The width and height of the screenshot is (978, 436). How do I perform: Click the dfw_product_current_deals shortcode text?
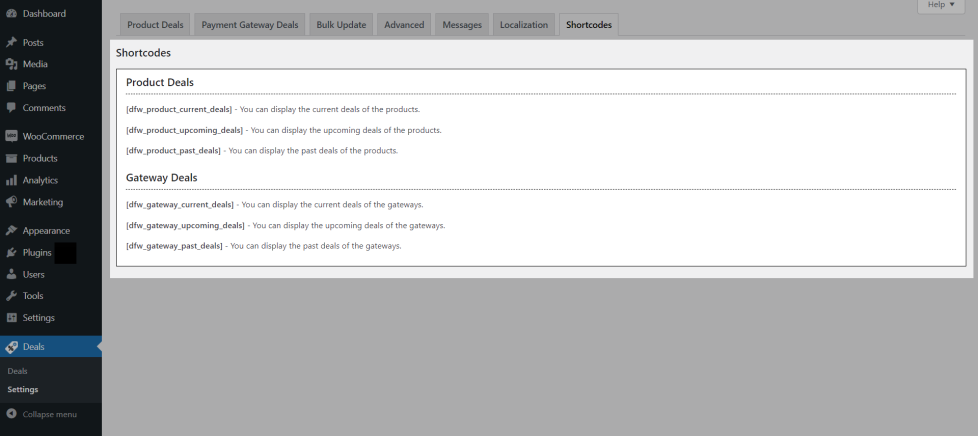[x=179, y=109]
